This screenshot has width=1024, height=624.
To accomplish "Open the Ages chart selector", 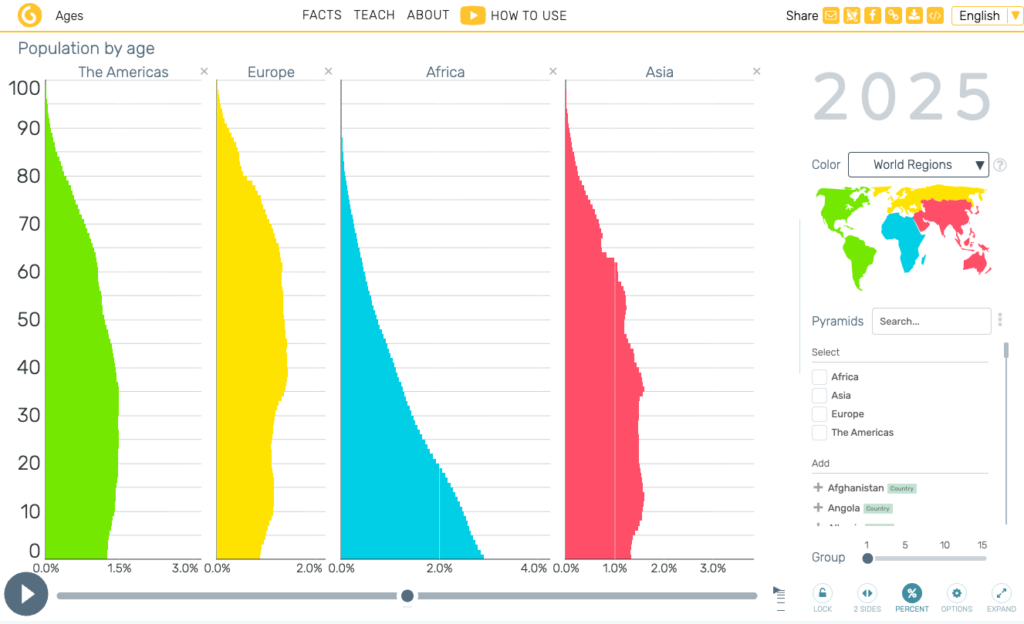I will (69, 16).
